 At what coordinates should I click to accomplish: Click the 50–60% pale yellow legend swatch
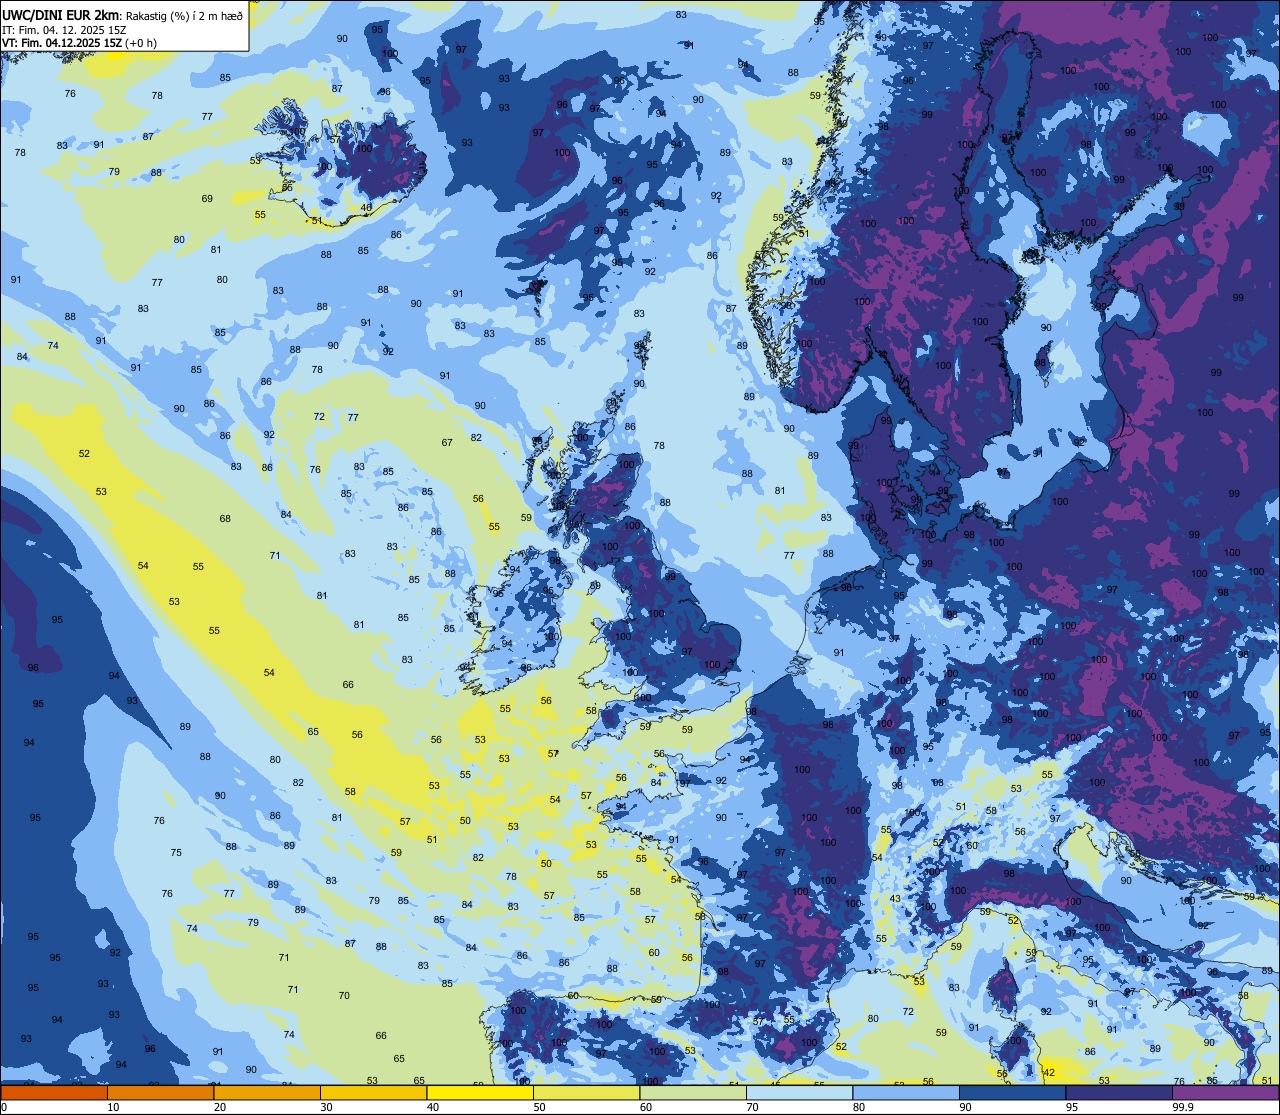click(586, 1092)
